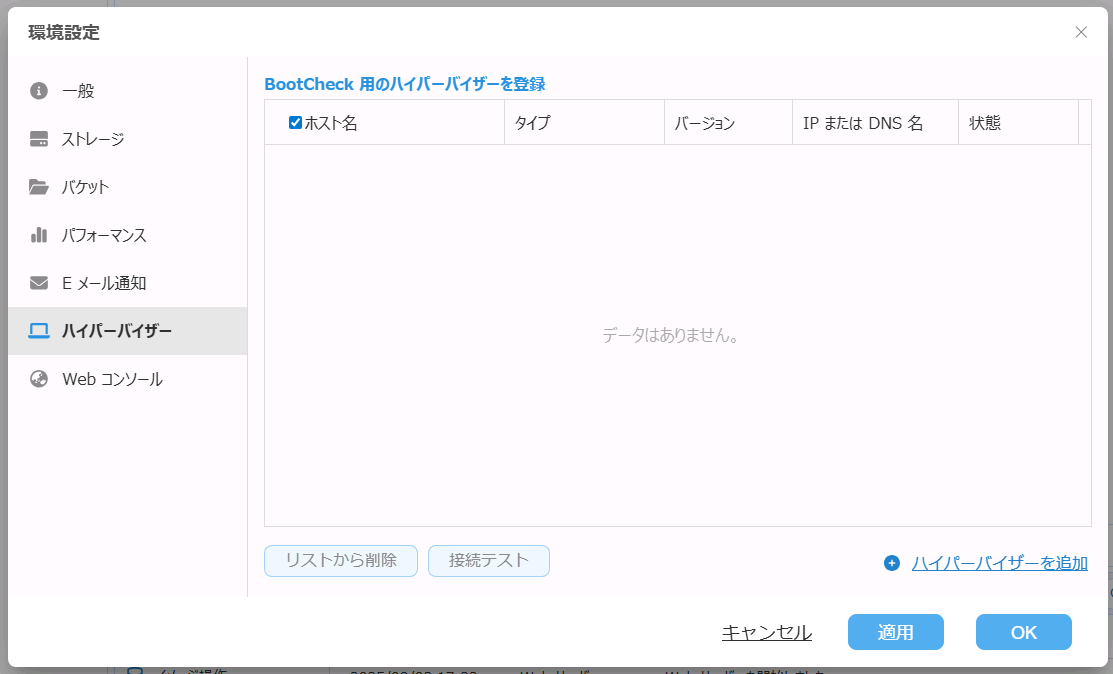The width and height of the screenshot is (1113, 674).
Task: Click the General info icon in sidebar
Action: 39,91
